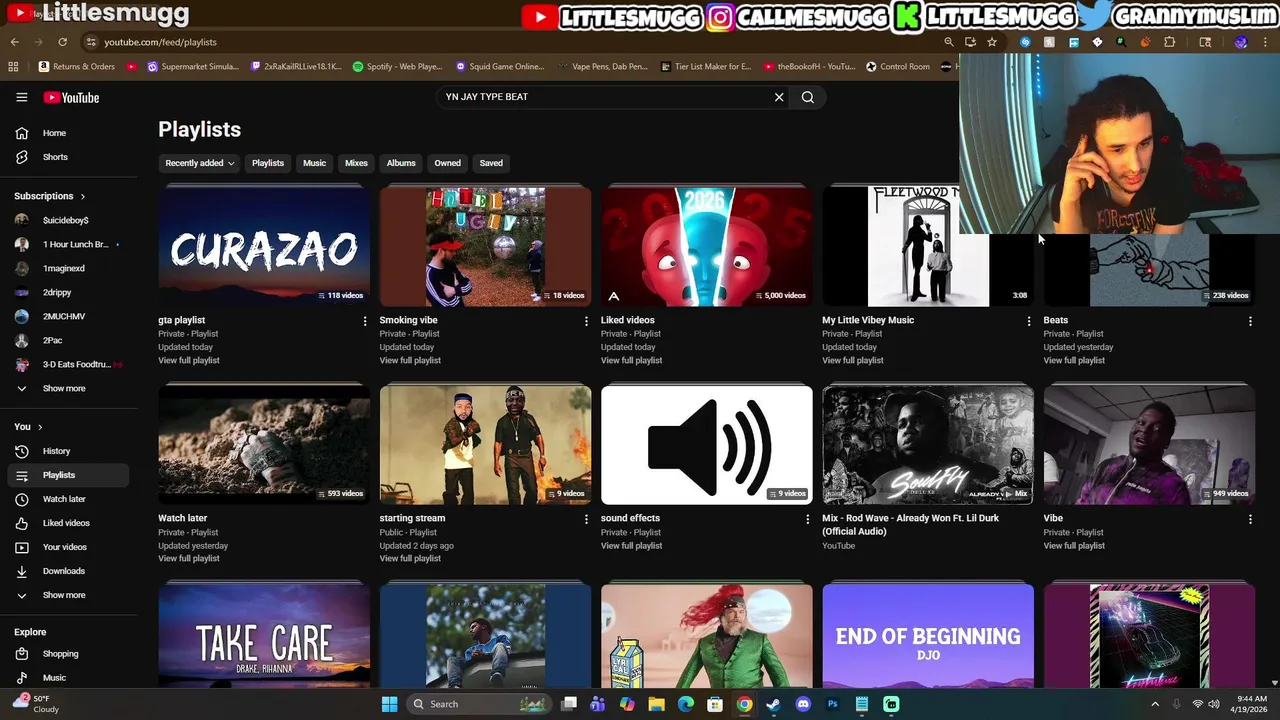Click the address bar URL

[160, 42]
